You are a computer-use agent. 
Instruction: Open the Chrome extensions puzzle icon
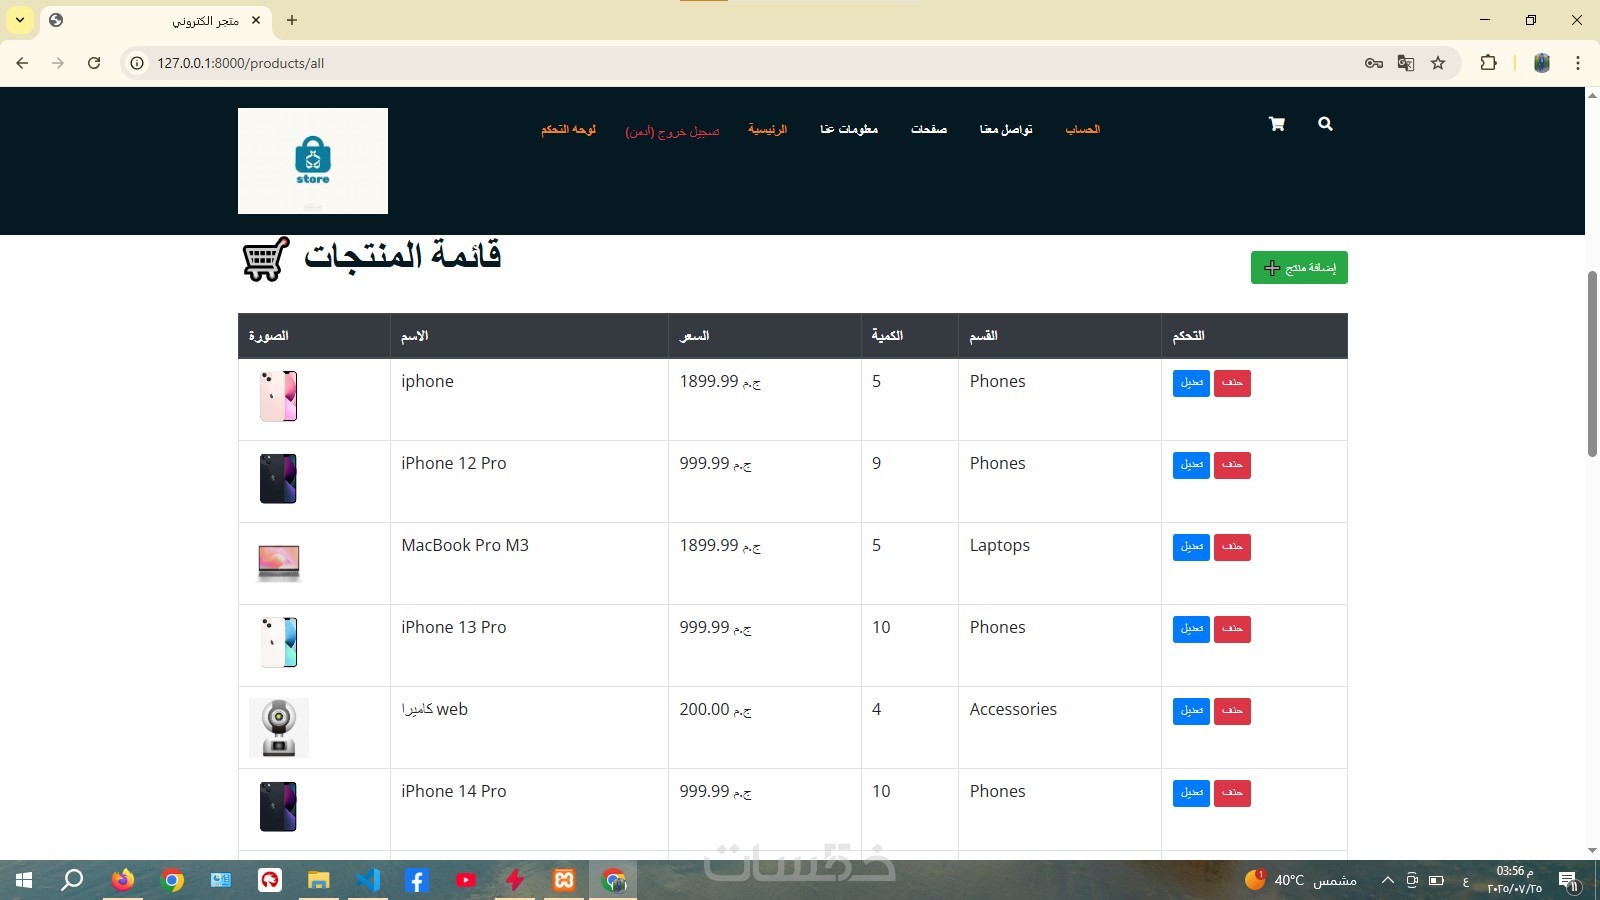[x=1488, y=63]
